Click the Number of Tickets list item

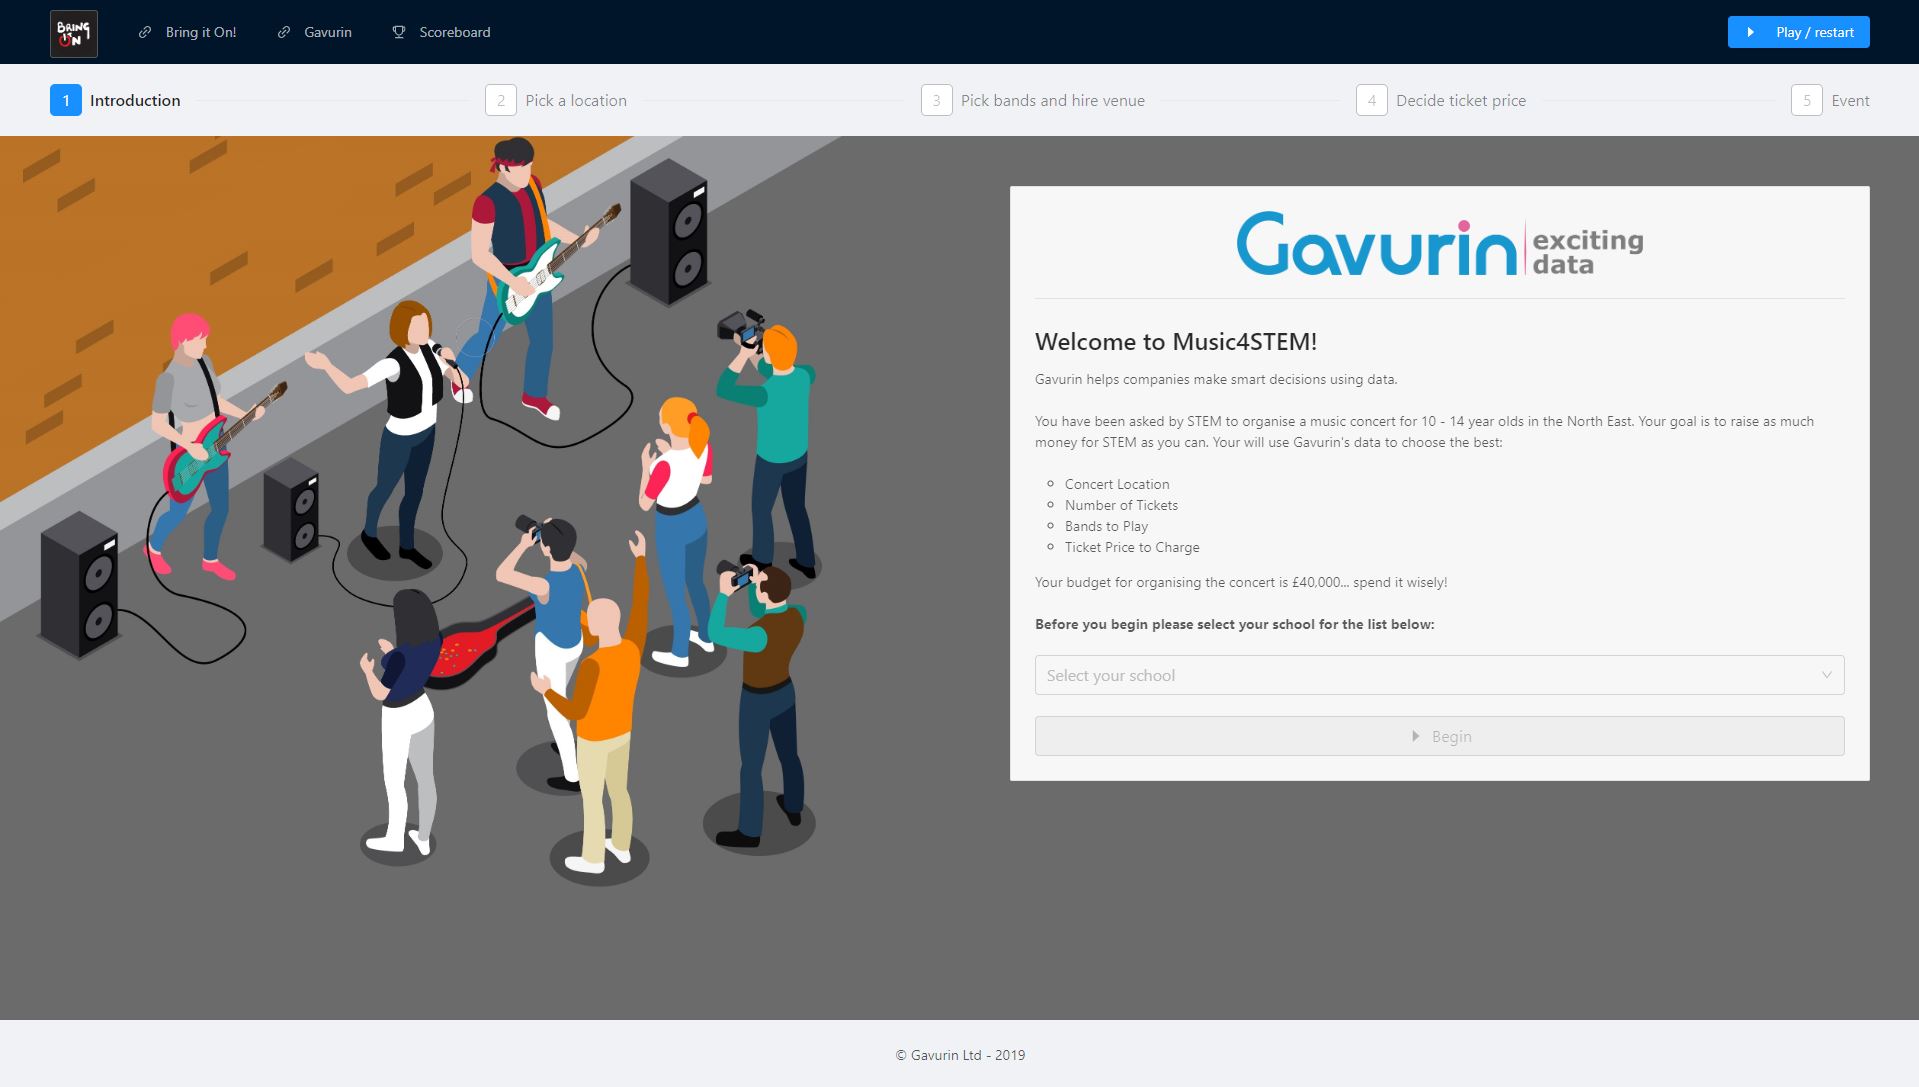[1121, 505]
